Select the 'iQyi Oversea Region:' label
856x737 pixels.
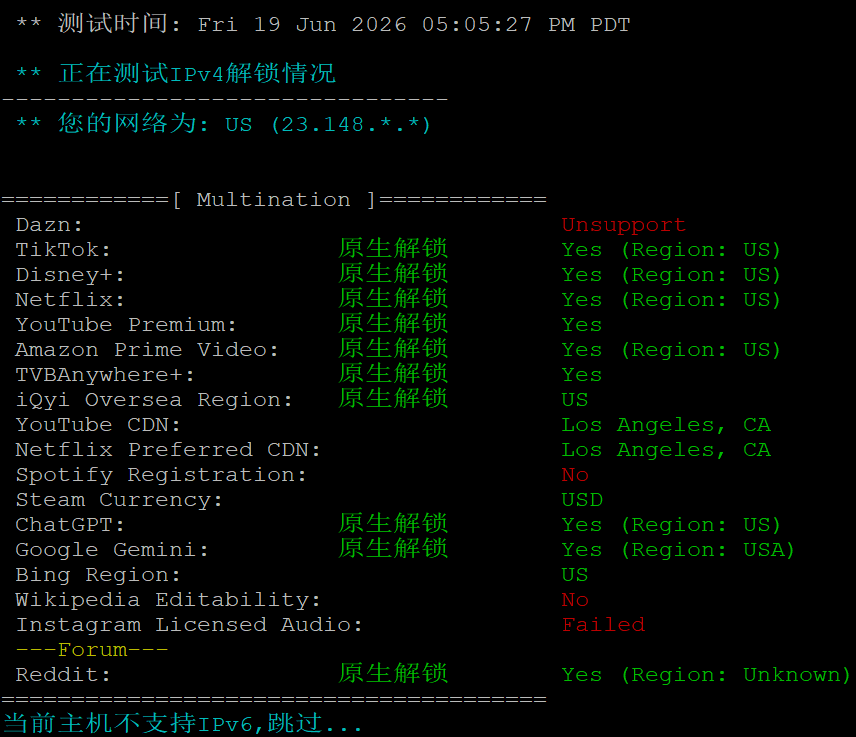click(x=154, y=400)
